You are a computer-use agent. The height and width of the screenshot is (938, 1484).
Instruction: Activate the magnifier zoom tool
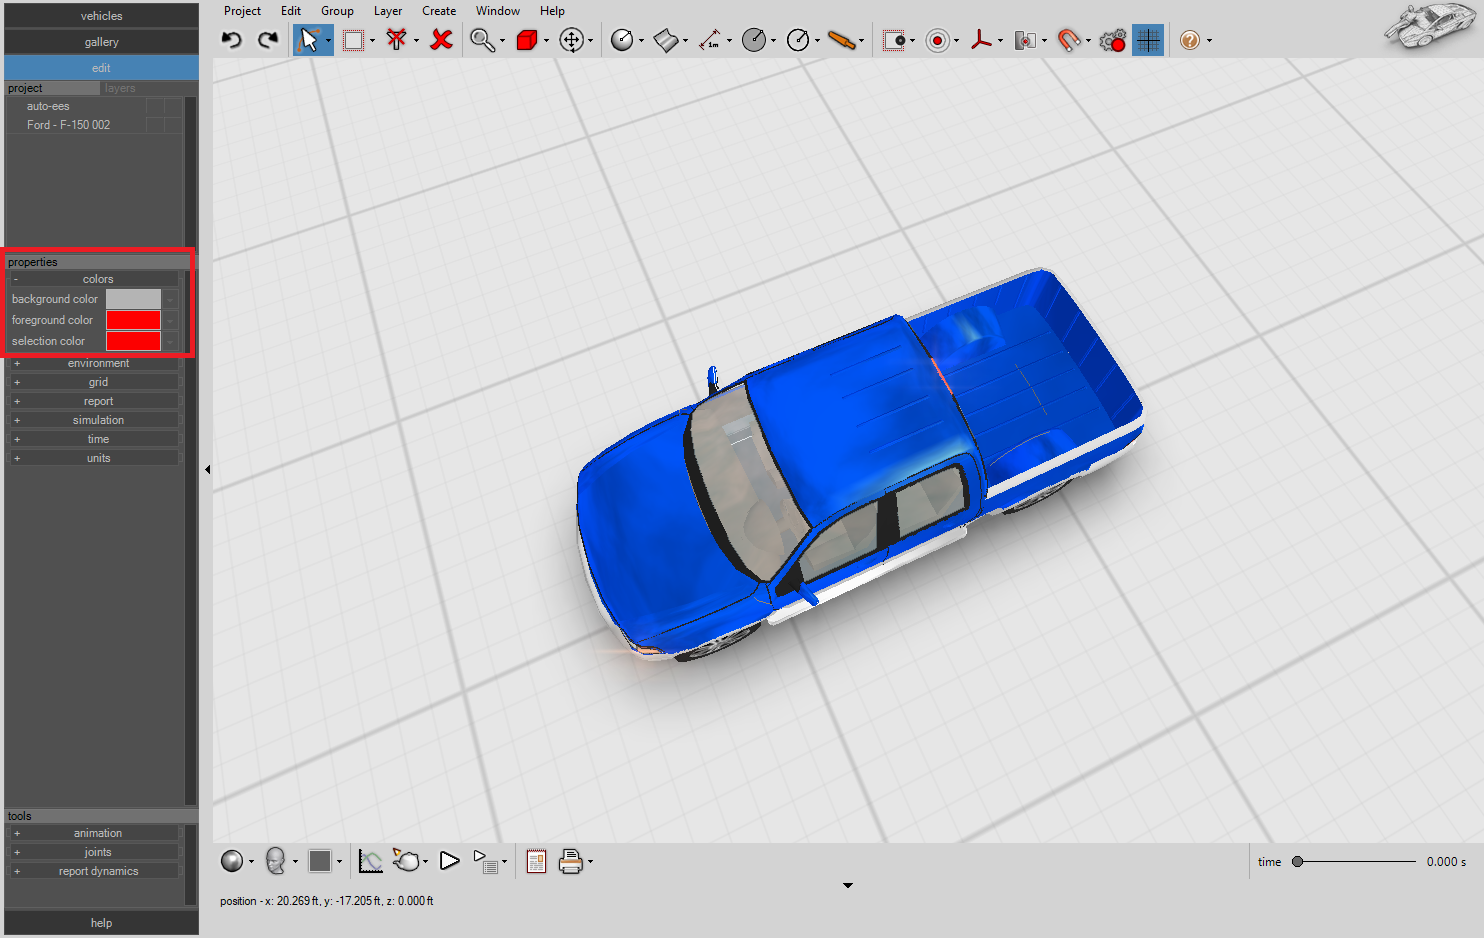483,40
